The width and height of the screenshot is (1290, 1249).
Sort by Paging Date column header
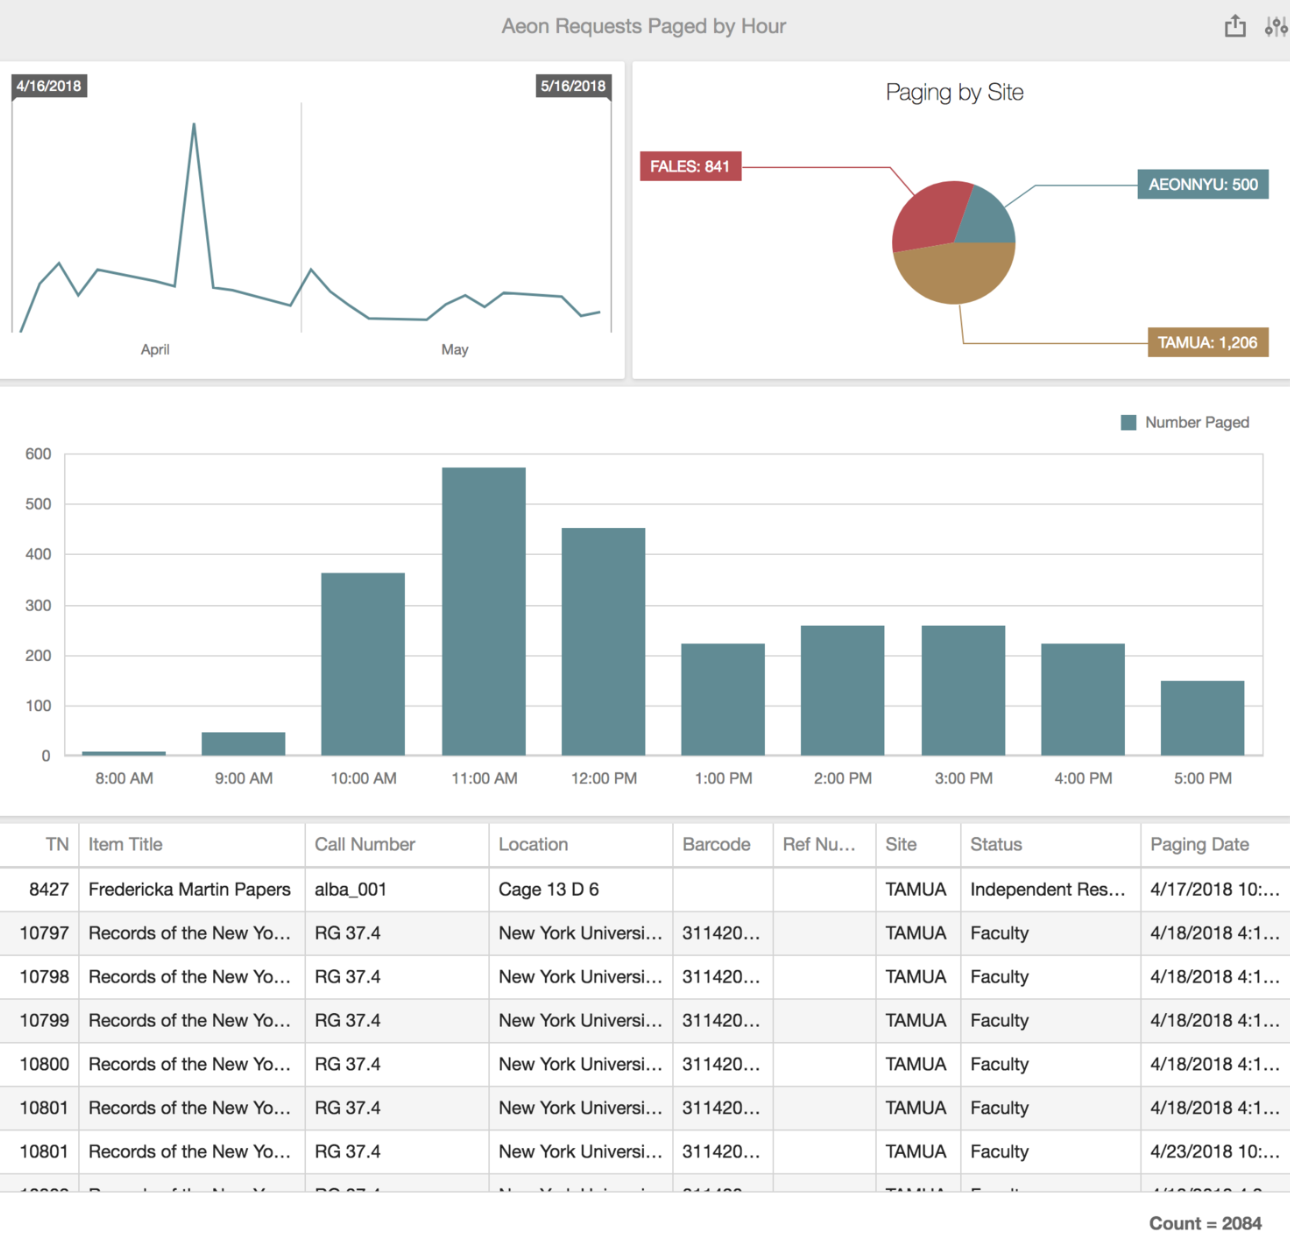click(1199, 845)
